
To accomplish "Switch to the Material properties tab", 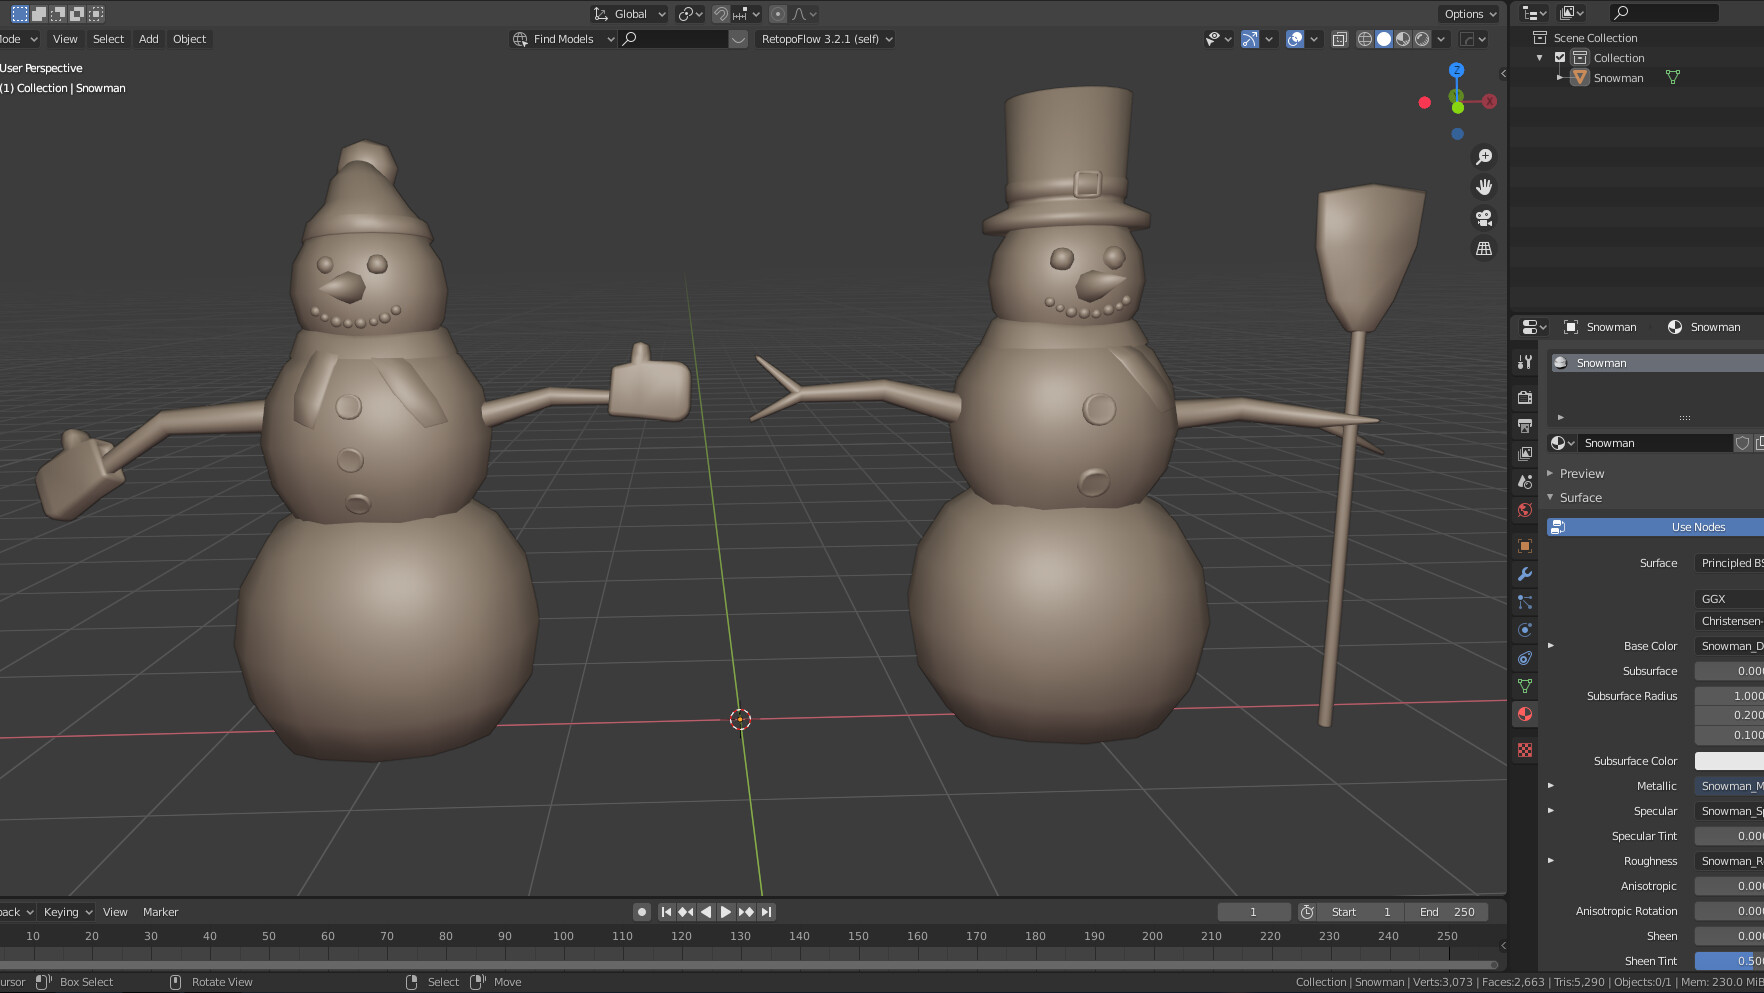I will pos(1524,715).
